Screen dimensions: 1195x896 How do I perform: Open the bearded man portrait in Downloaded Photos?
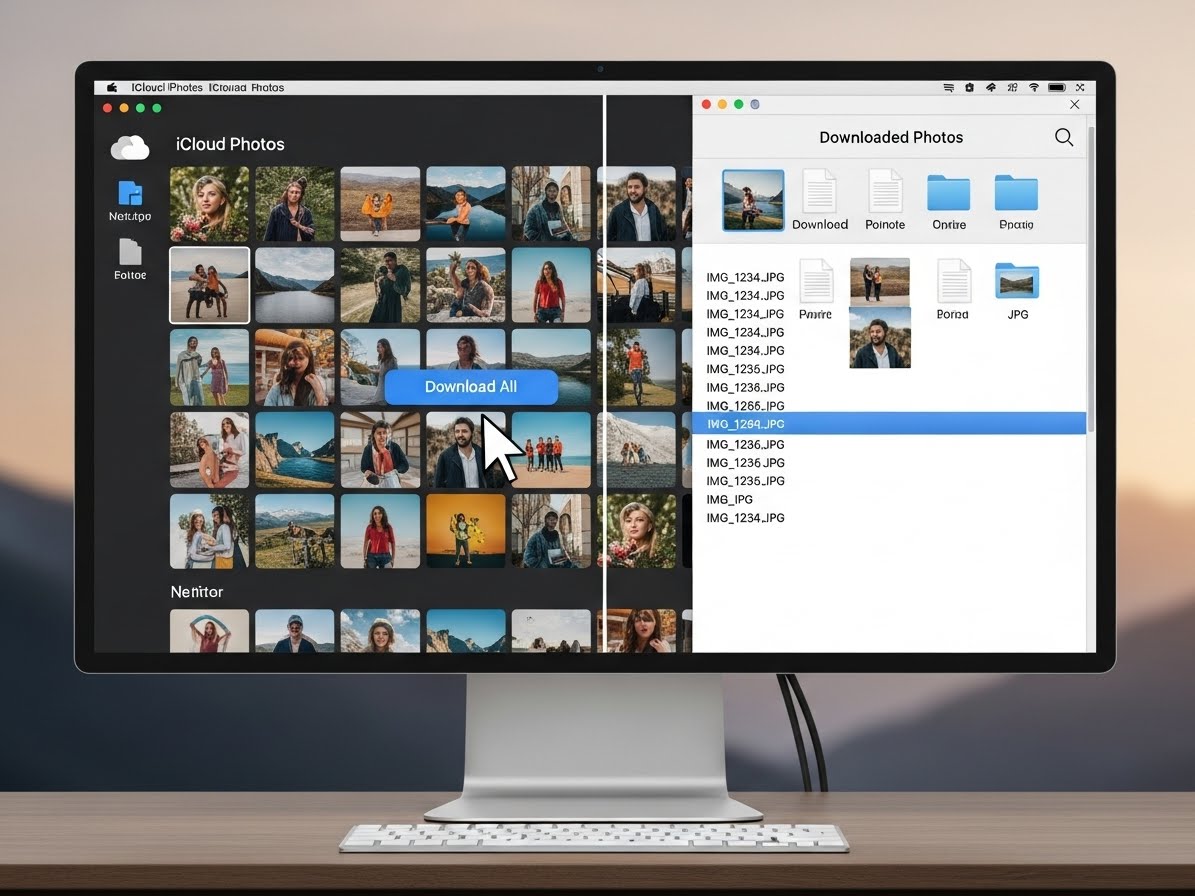click(x=879, y=338)
